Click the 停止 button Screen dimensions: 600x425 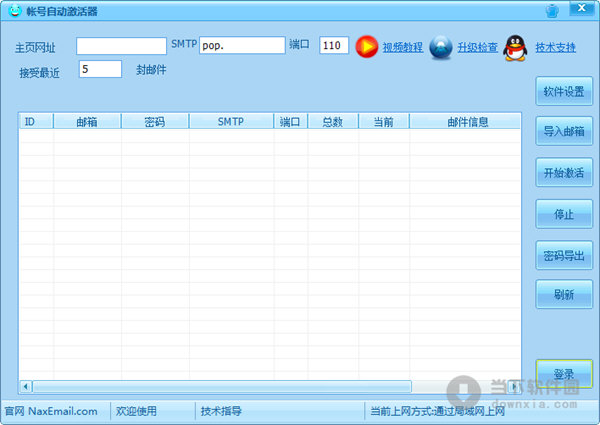[564, 214]
